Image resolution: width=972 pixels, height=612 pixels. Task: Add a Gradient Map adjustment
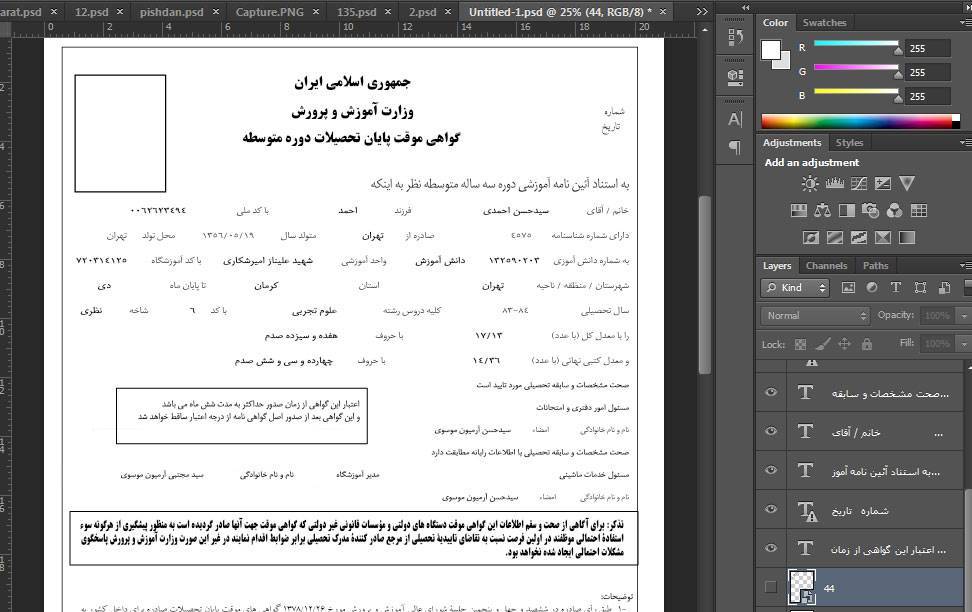point(907,237)
